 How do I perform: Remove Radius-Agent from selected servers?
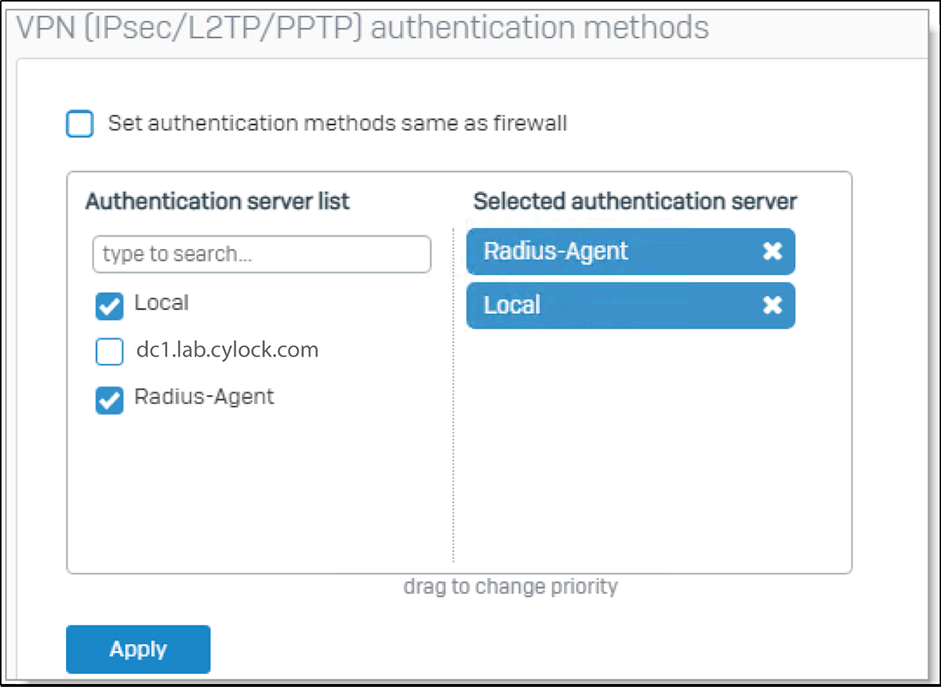click(772, 251)
